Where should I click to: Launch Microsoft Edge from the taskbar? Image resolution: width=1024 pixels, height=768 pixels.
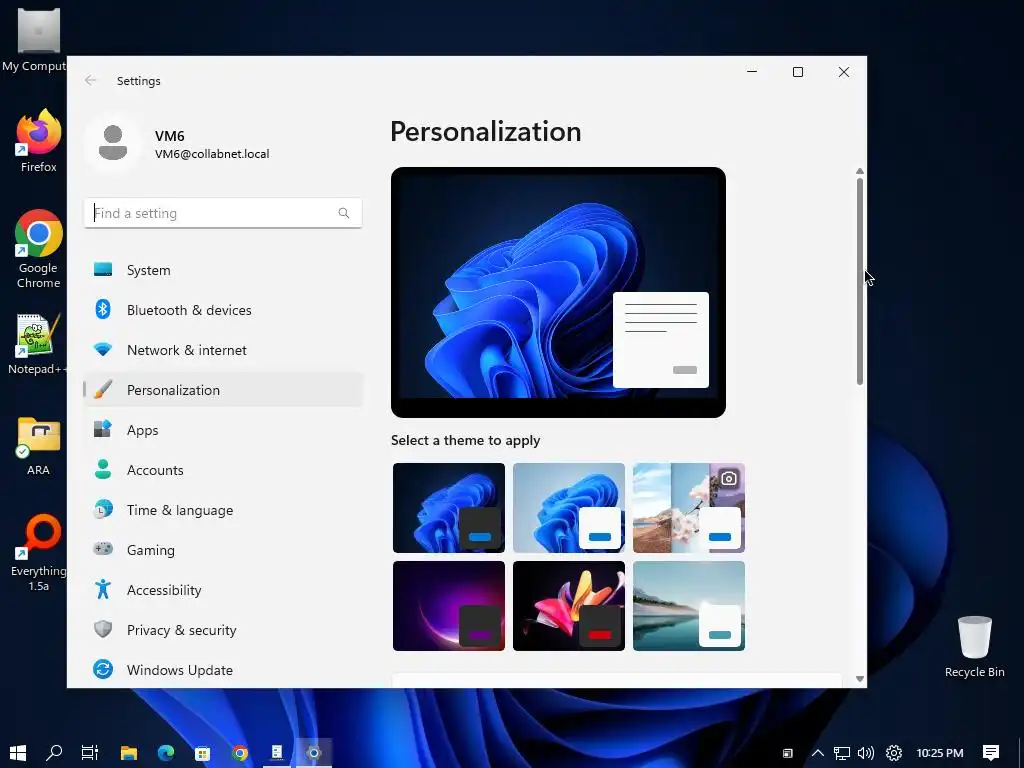click(x=166, y=753)
